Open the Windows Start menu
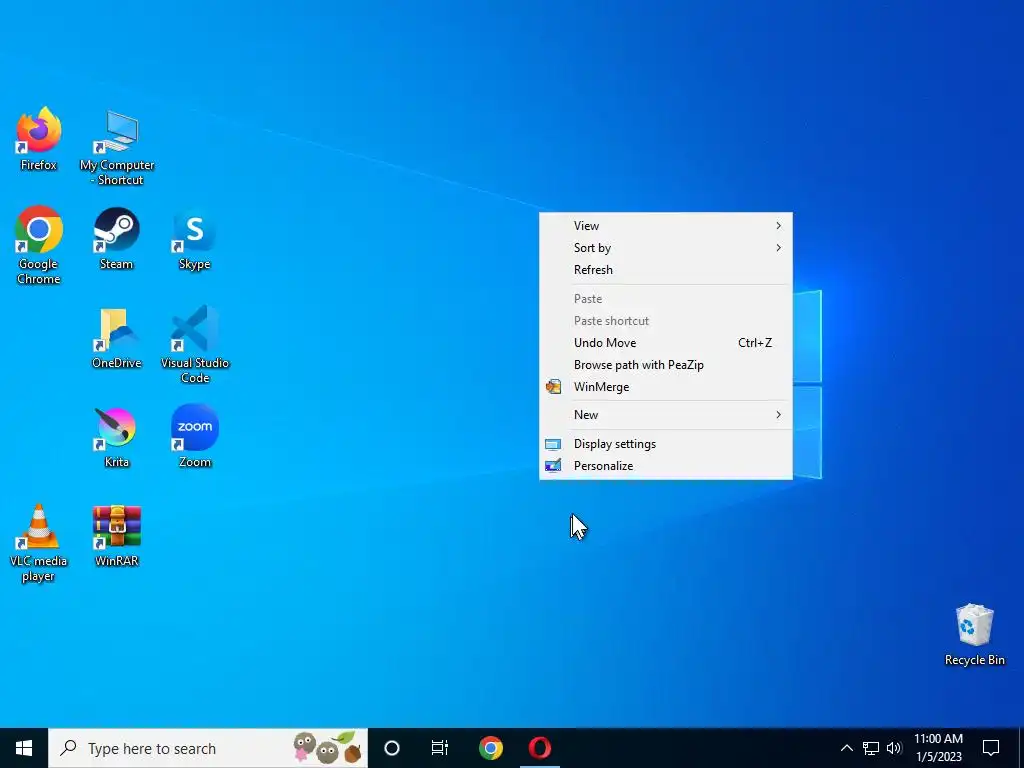 tap(24, 748)
